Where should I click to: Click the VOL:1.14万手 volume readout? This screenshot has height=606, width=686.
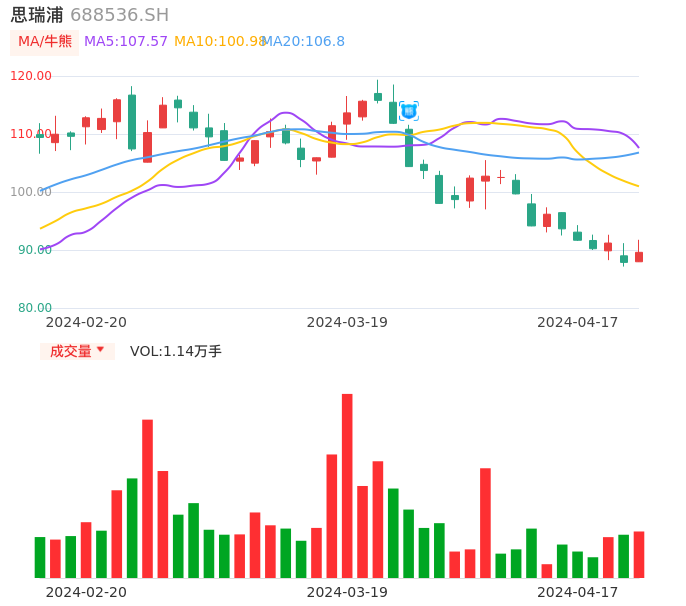coord(176,351)
